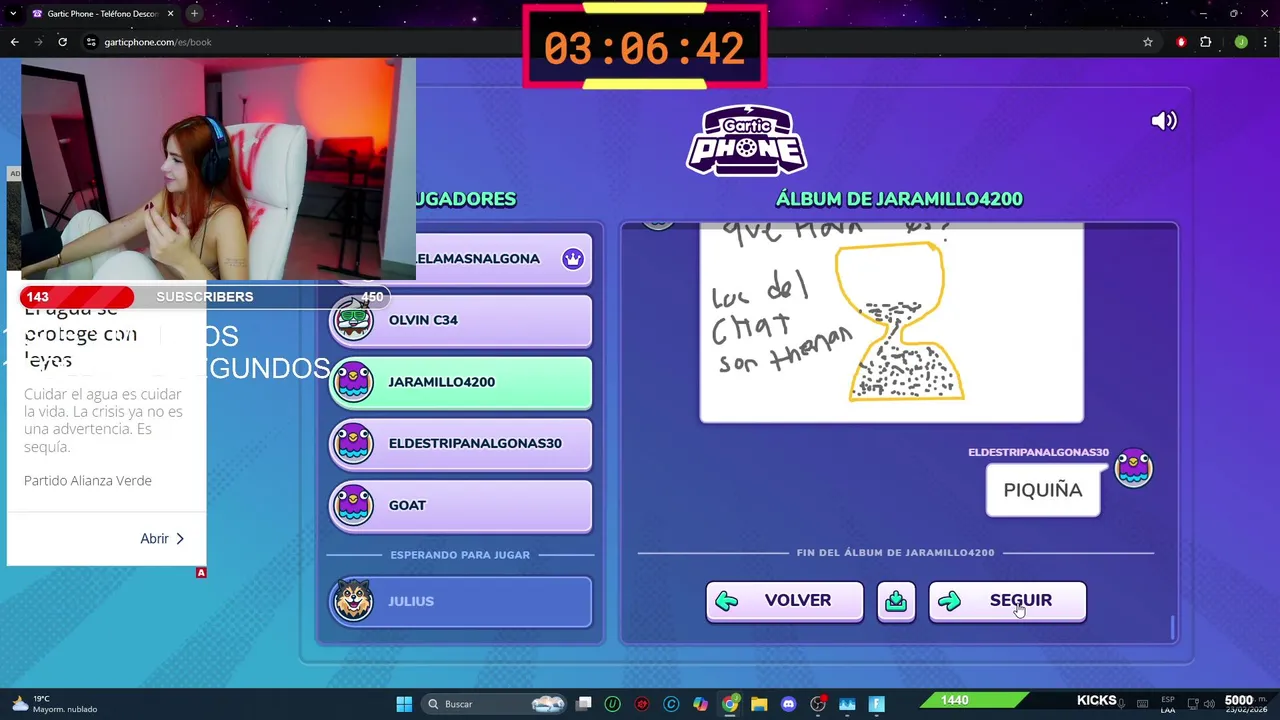Click JARAMILLO4200's bird avatar

[x=353, y=382]
